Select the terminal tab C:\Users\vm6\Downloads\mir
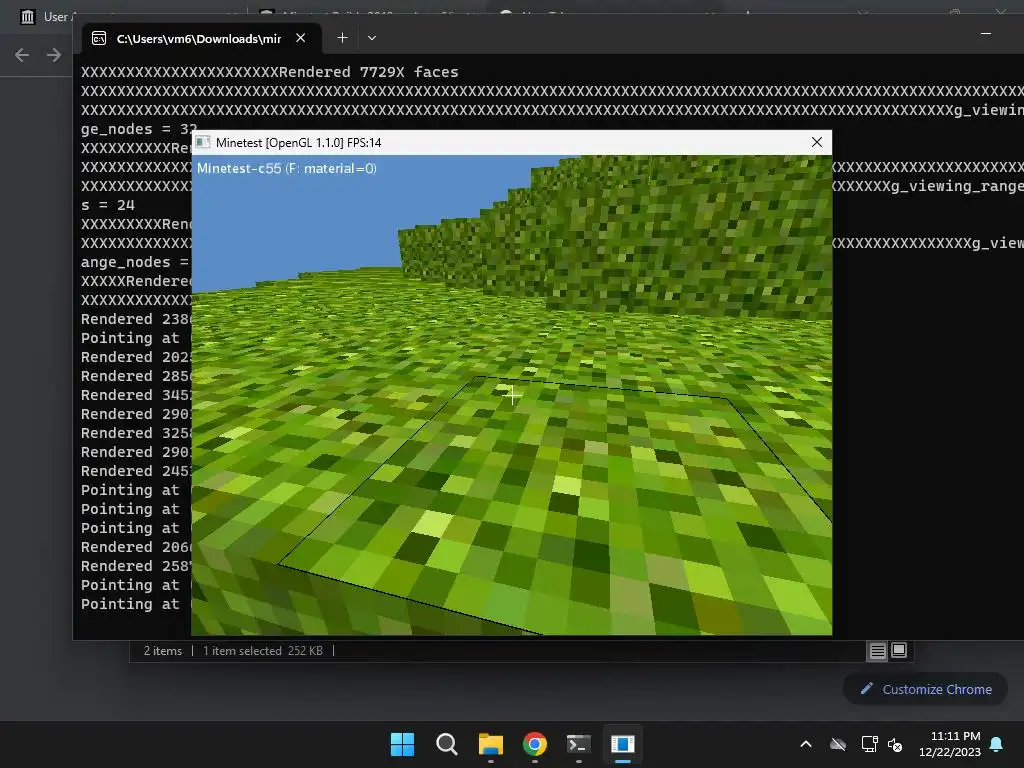The height and width of the screenshot is (768, 1024). click(x=202, y=38)
